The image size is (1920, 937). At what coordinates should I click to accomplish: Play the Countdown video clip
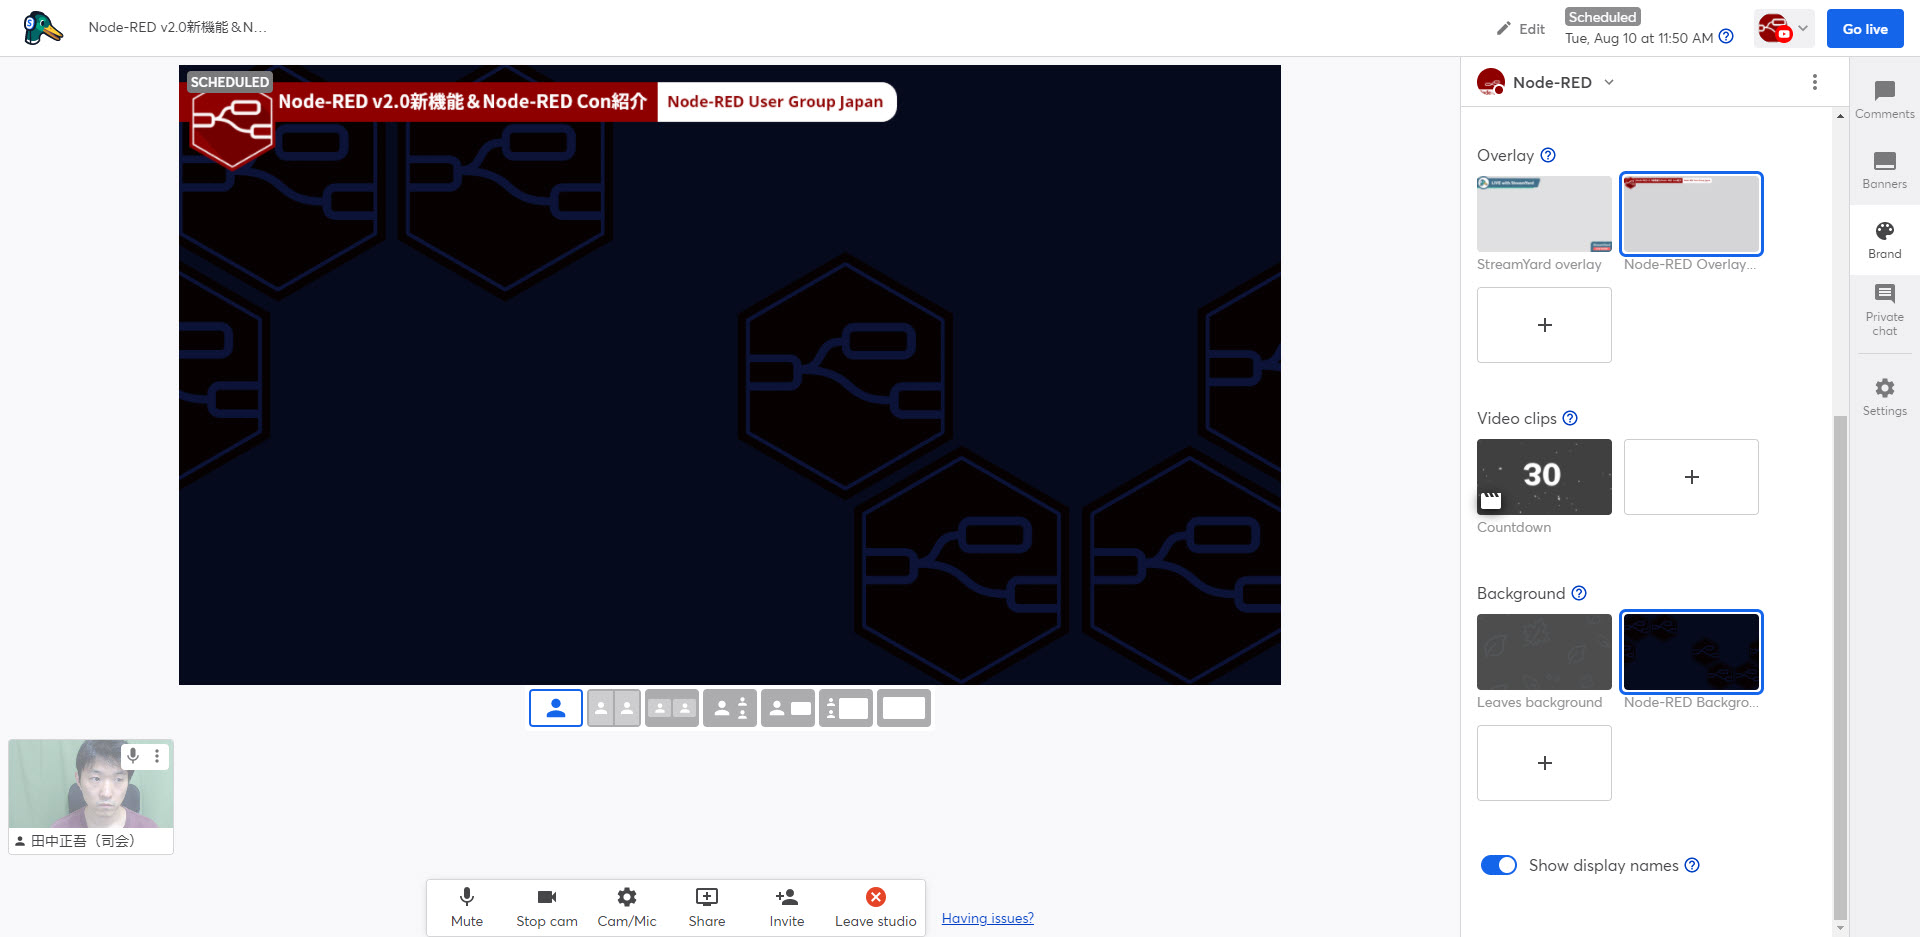pos(1544,477)
